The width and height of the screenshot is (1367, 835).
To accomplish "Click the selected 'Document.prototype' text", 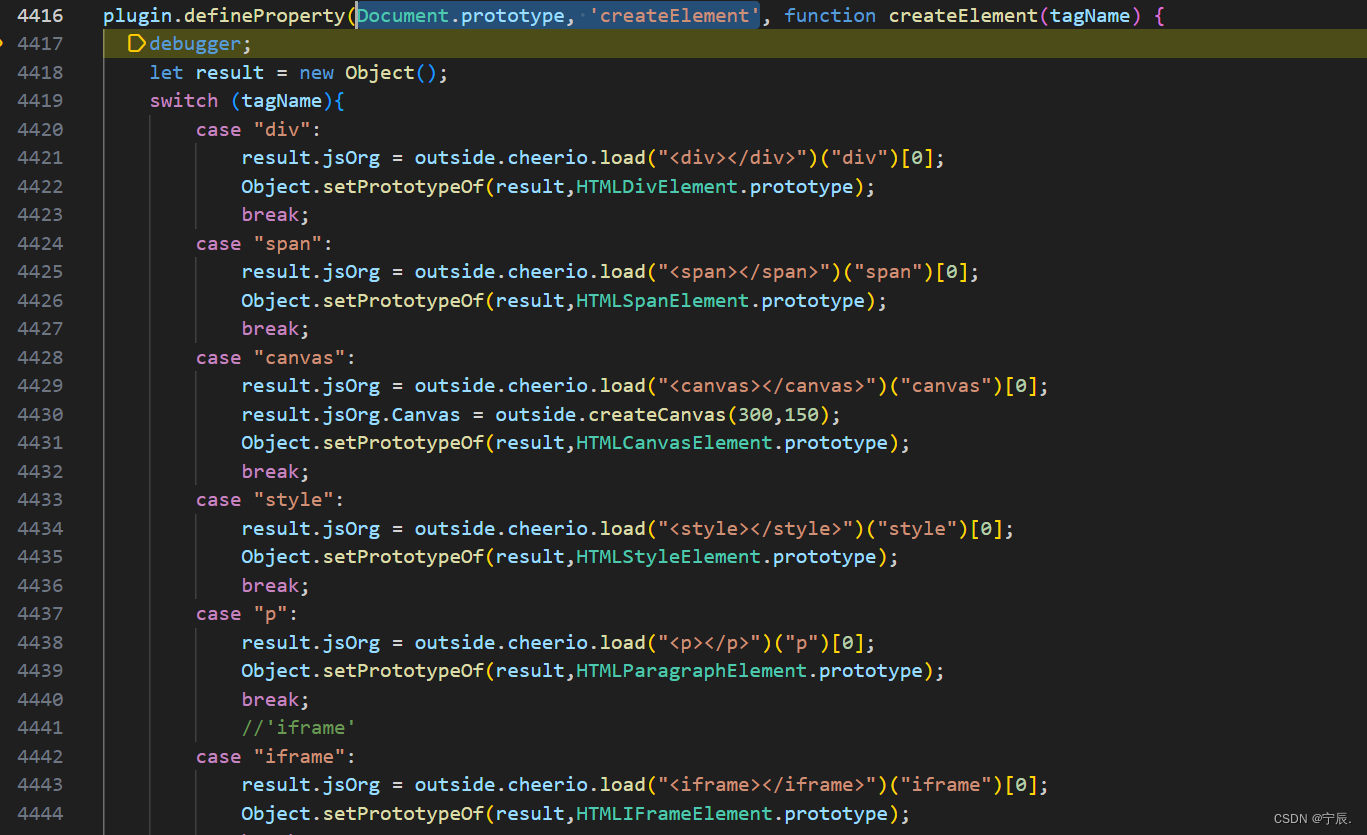I will point(461,16).
